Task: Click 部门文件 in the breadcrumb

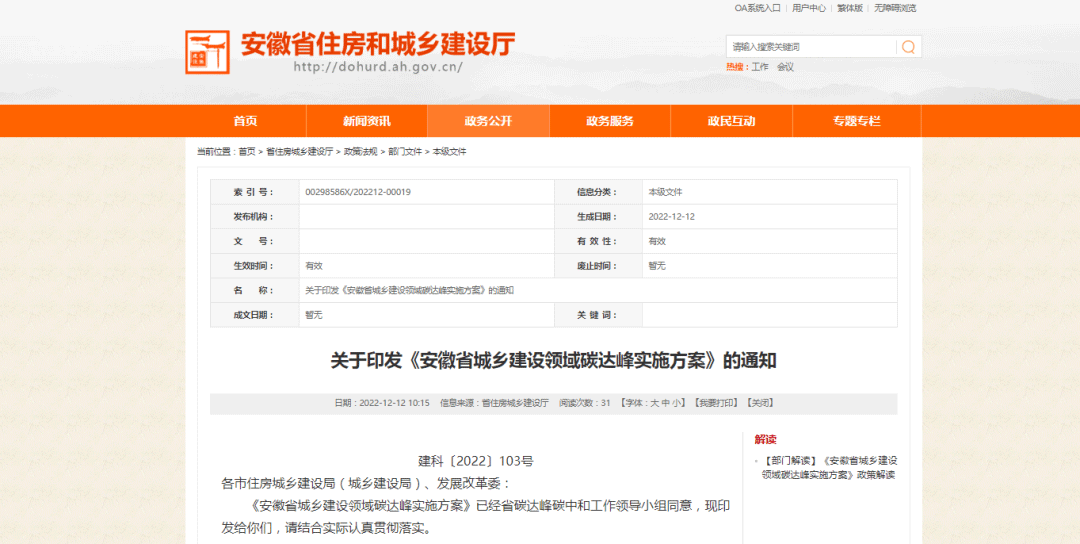Action: point(405,152)
